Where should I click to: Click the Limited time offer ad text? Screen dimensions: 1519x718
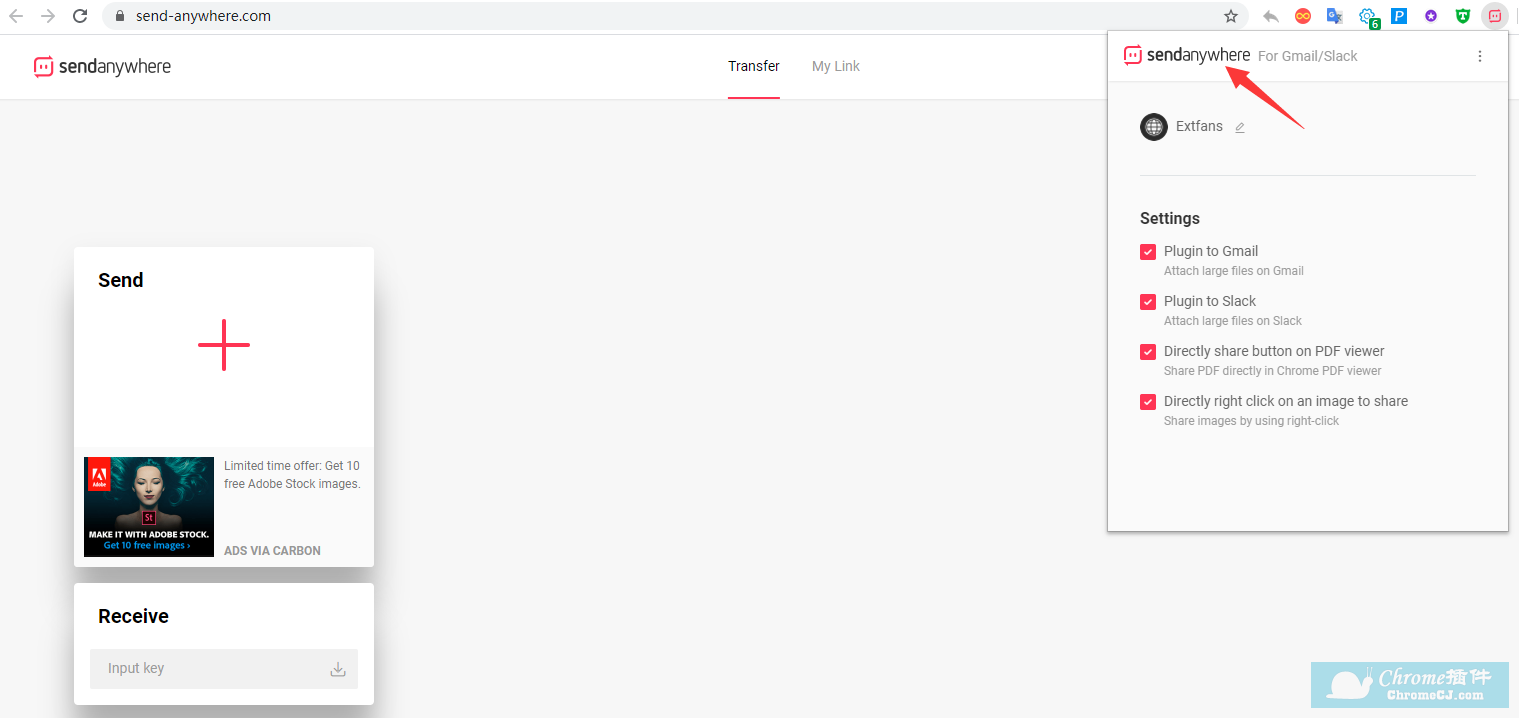292,475
